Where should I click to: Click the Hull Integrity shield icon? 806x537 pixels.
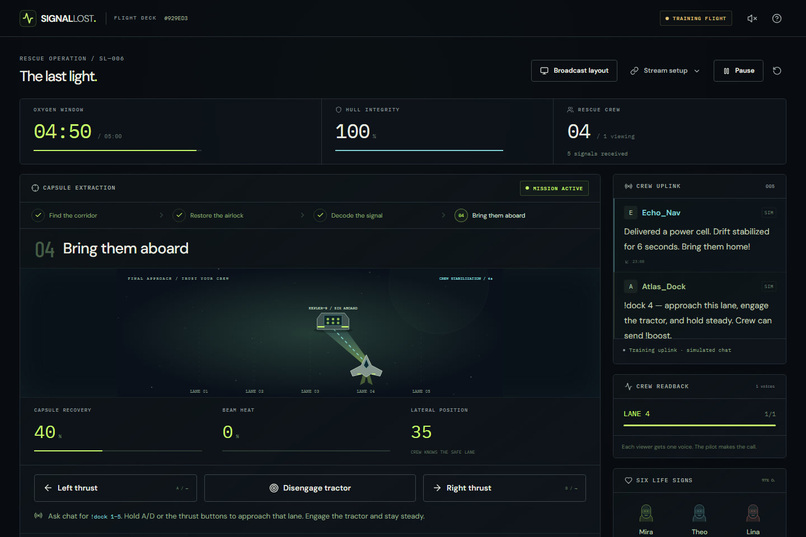(x=338, y=109)
